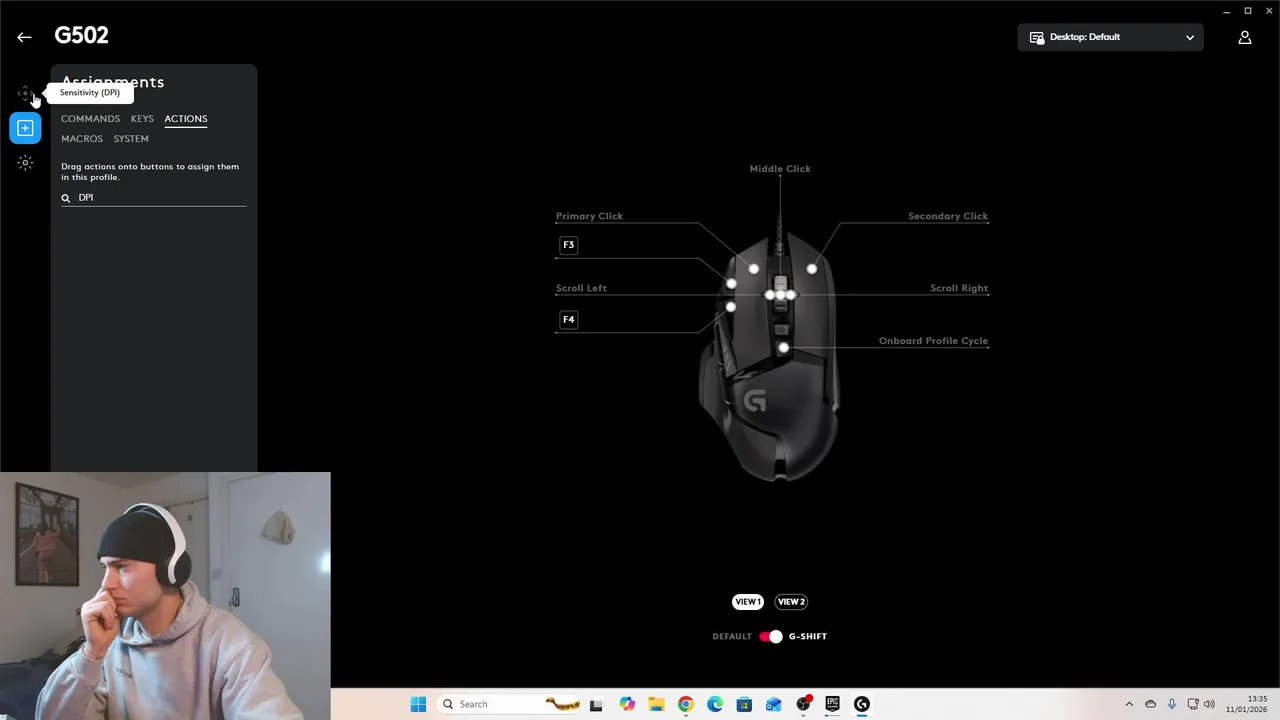Image resolution: width=1280 pixels, height=720 pixels.
Task: Open File Explorer from the taskbar
Action: pyautogui.click(x=656, y=704)
